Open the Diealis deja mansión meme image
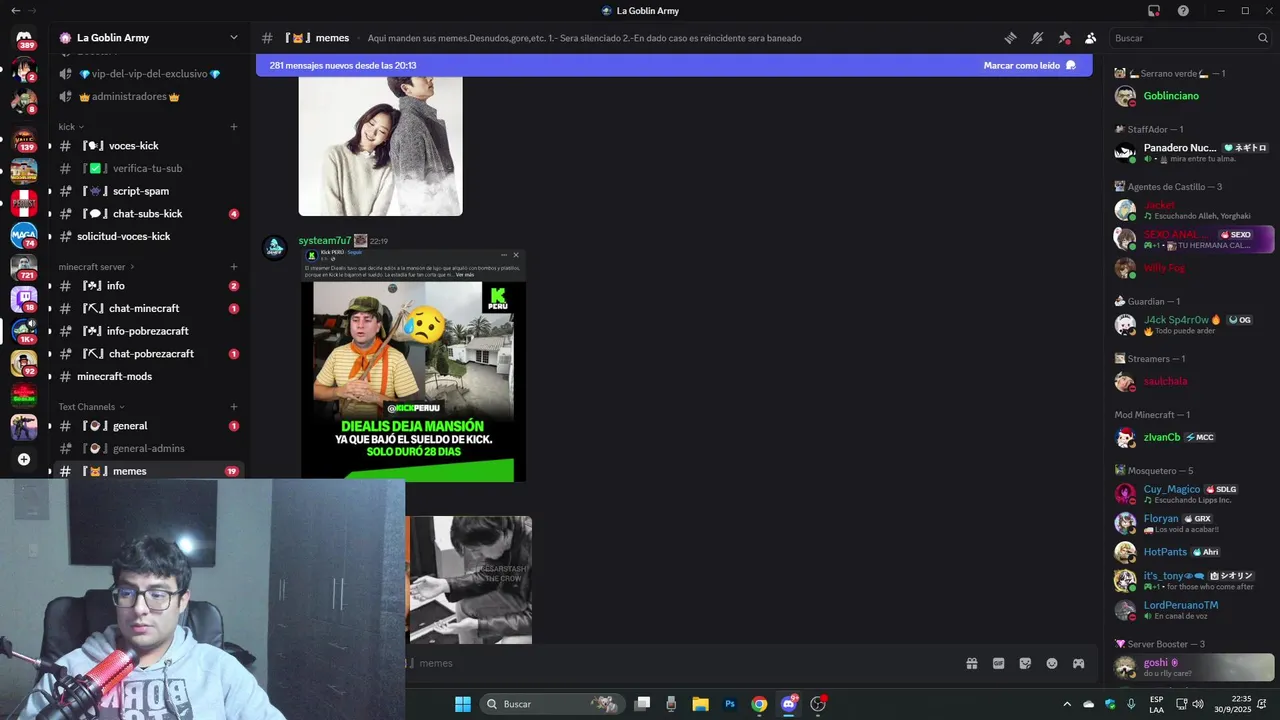 tap(413, 365)
